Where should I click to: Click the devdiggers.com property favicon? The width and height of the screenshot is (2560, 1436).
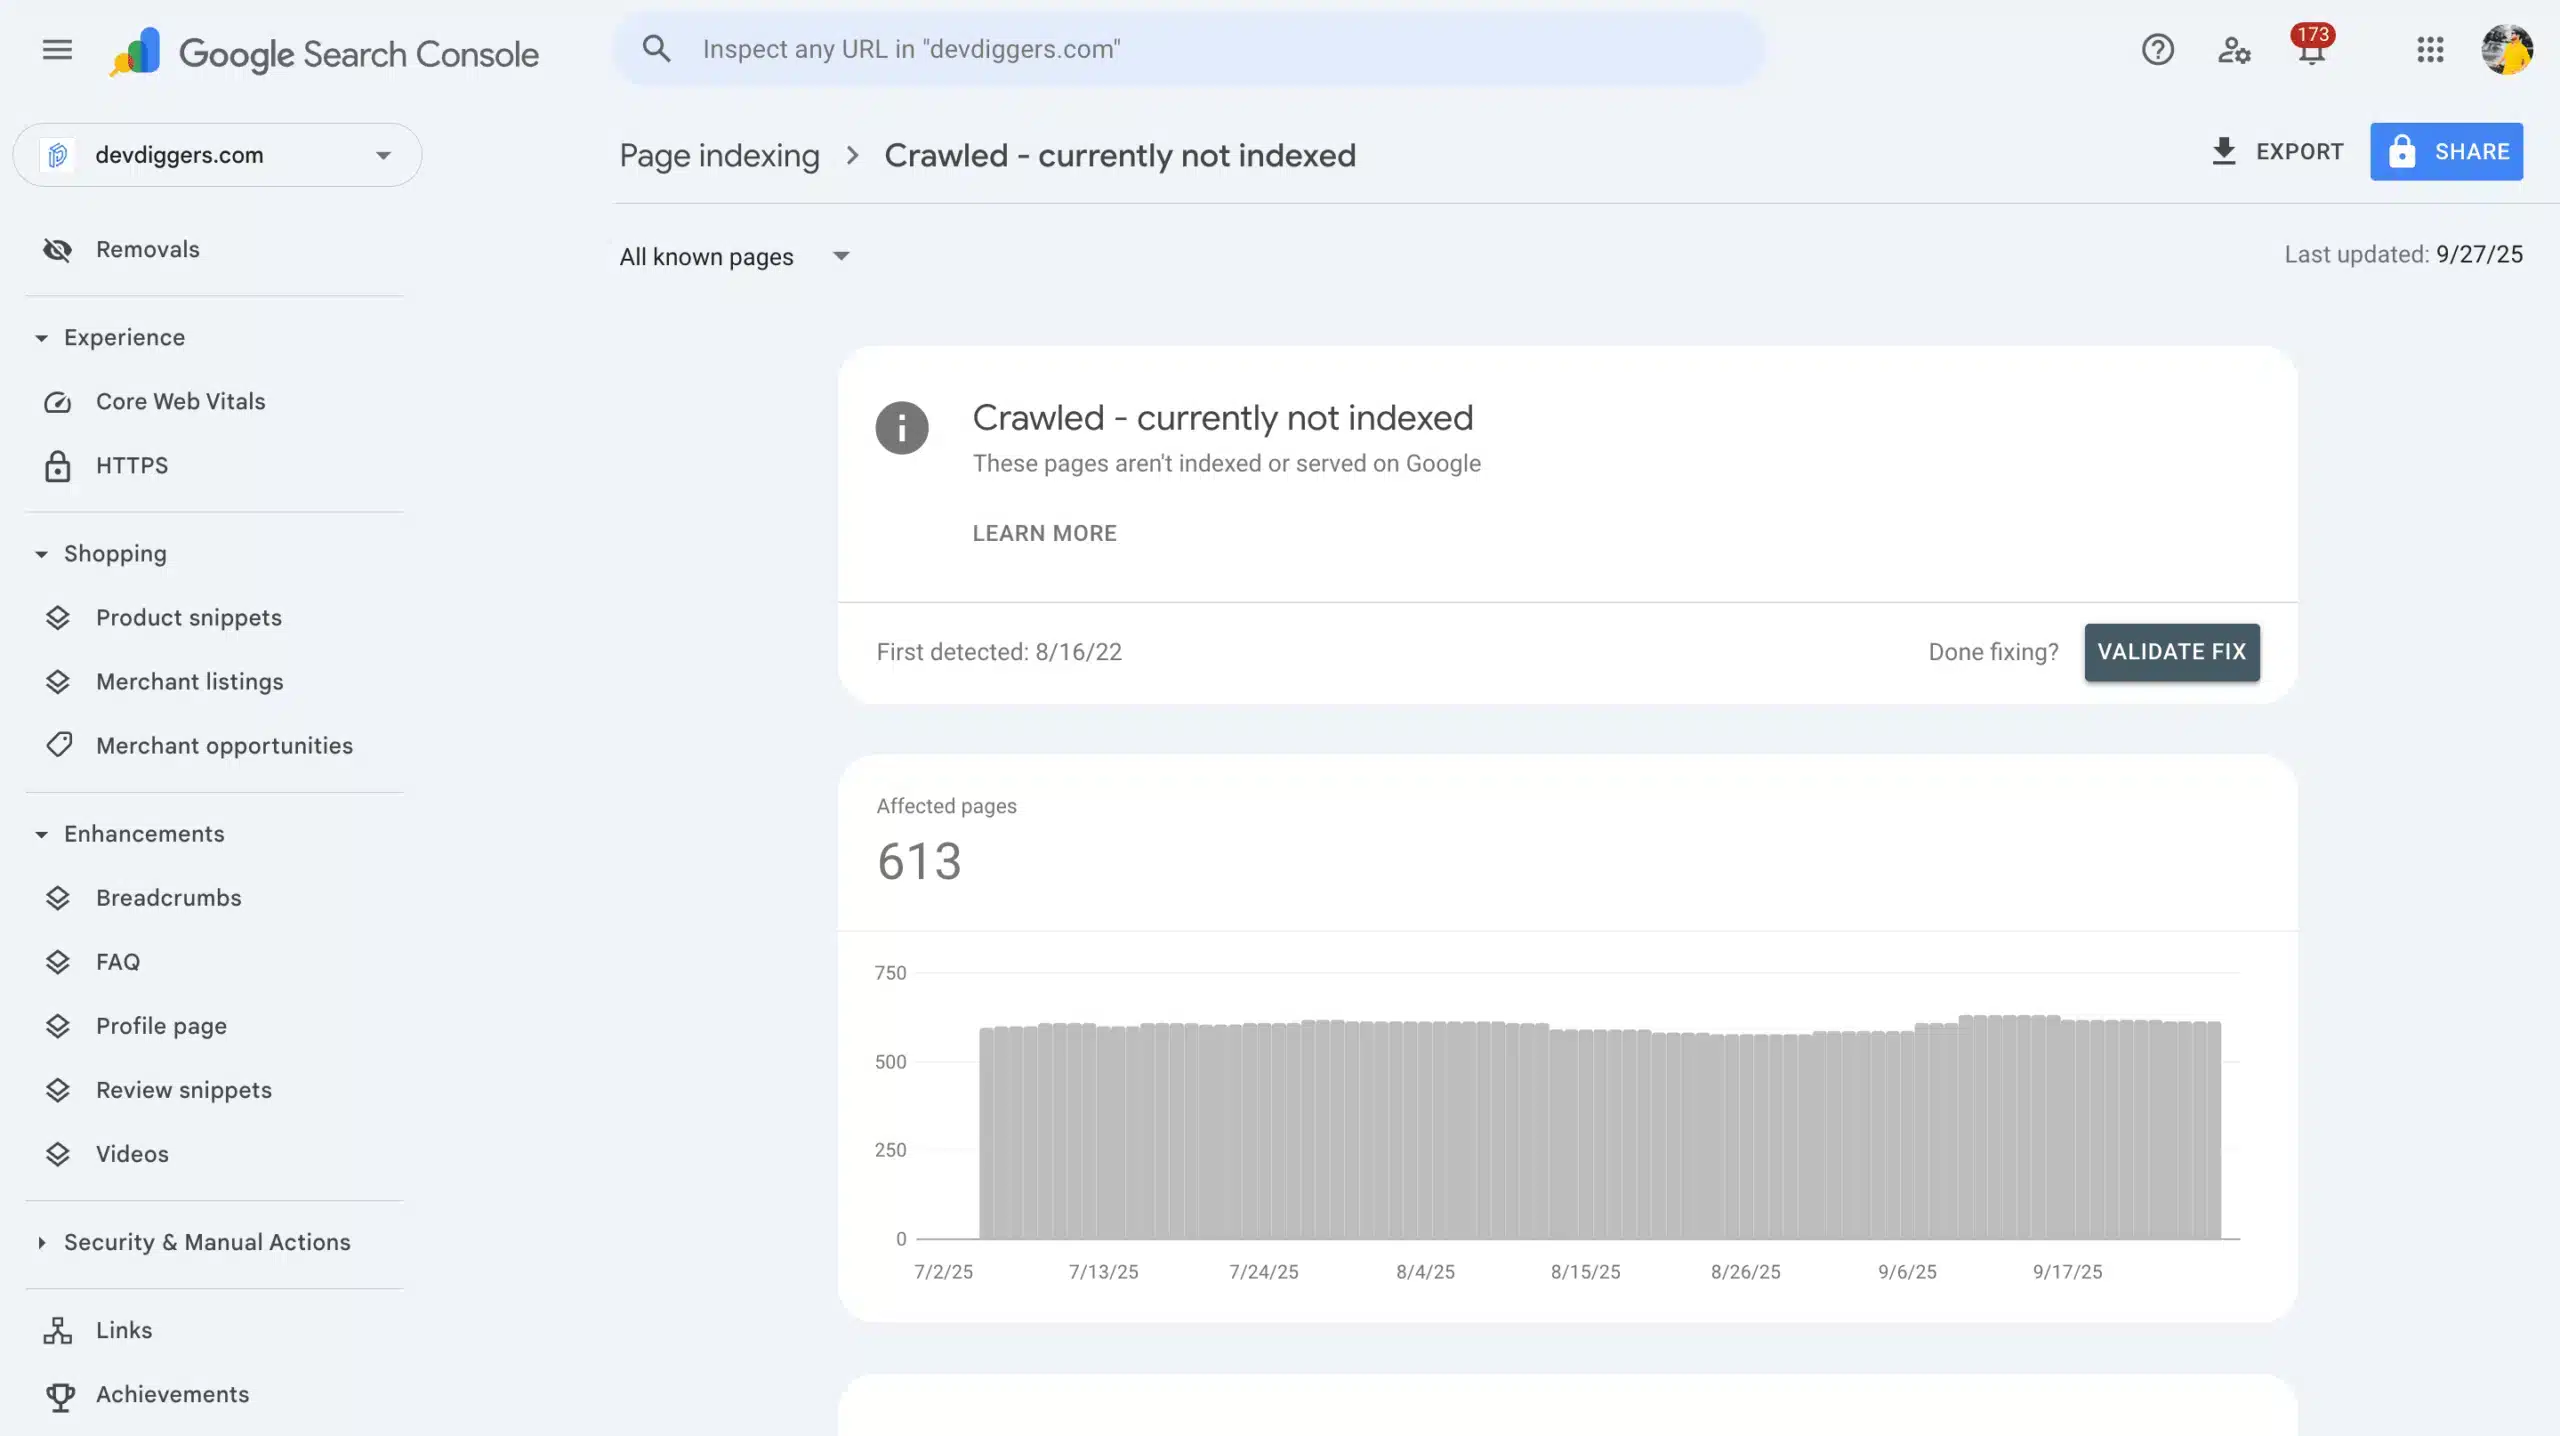pyautogui.click(x=58, y=155)
